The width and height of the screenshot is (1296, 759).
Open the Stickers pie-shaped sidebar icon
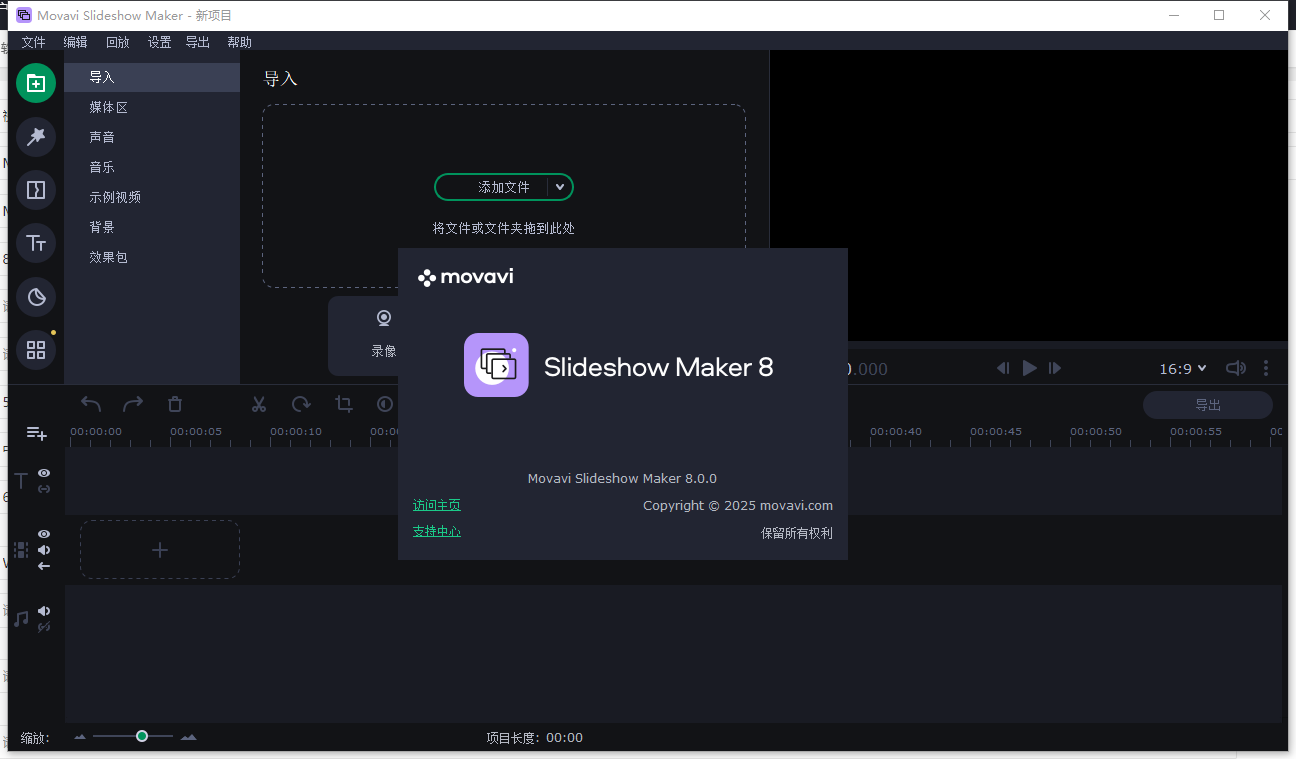pos(36,296)
